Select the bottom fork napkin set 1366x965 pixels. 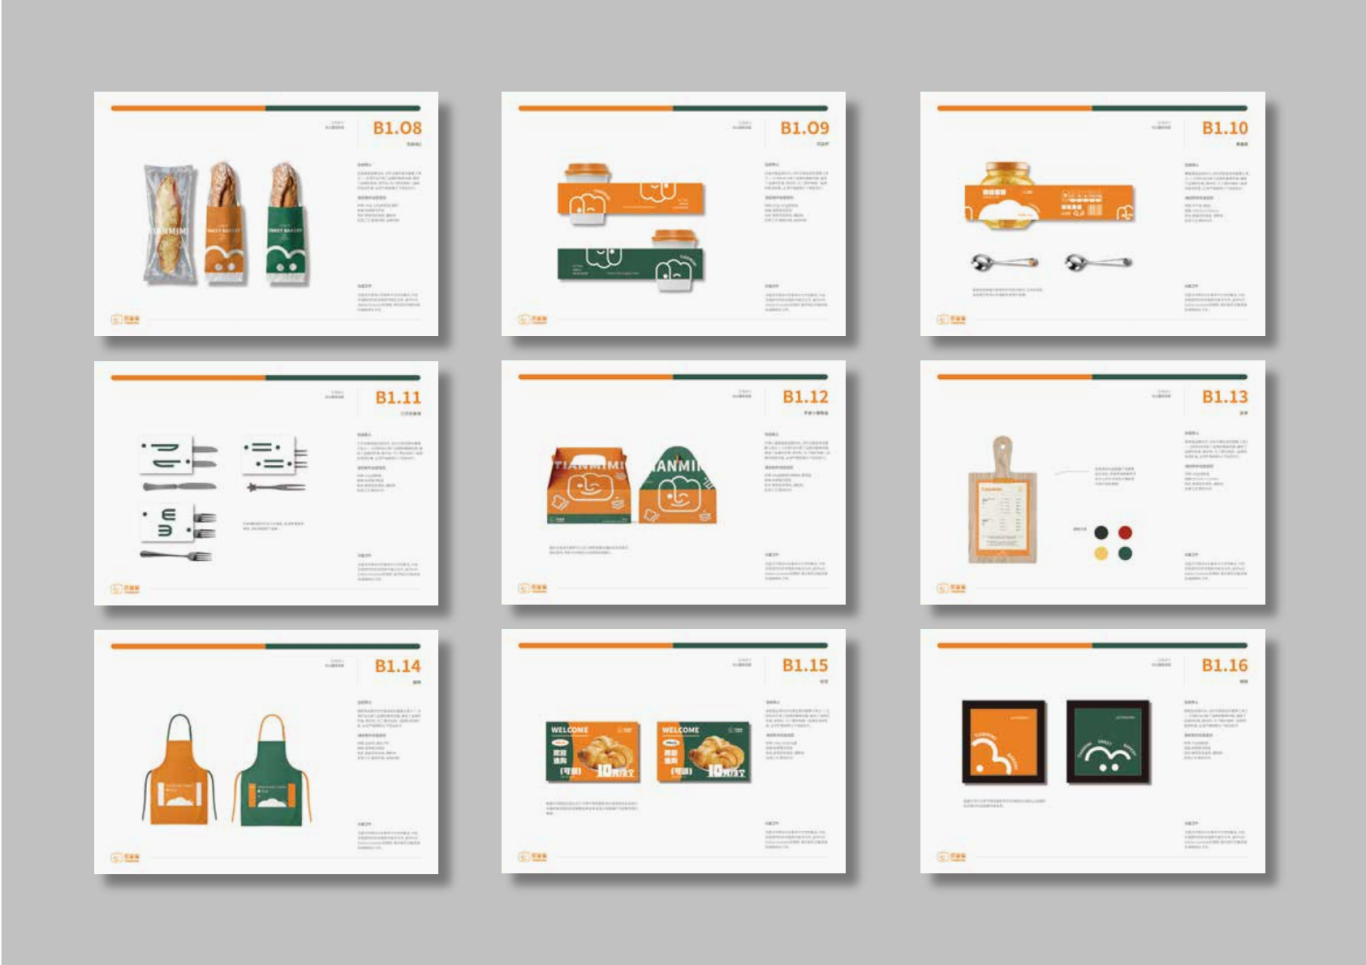pyautogui.click(x=177, y=532)
